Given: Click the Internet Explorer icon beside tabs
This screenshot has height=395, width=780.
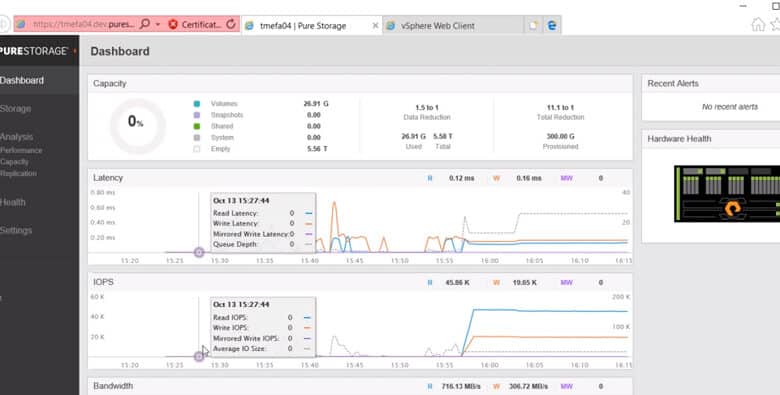Looking at the screenshot, I should click(x=552, y=25).
